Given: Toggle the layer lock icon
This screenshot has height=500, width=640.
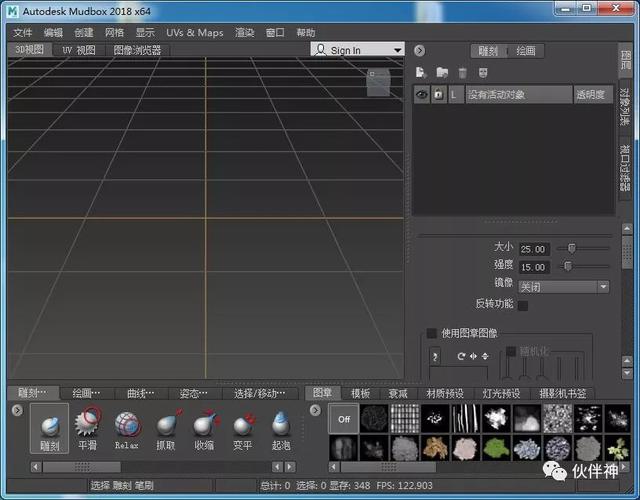Looking at the screenshot, I should (x=439, y=95).
